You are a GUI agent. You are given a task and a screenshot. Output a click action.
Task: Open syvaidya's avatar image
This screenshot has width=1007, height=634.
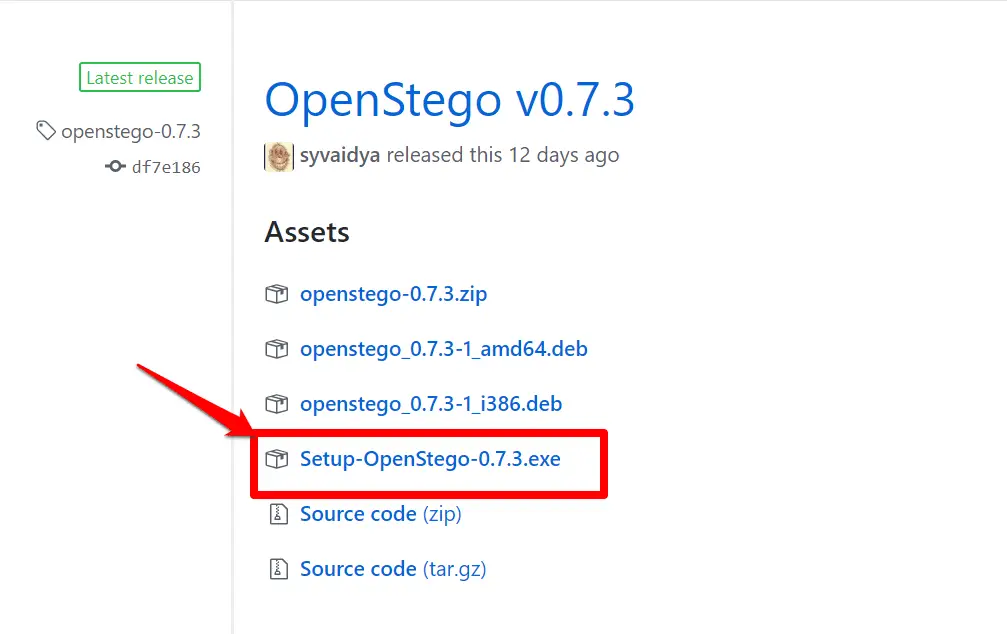point(279,157)
